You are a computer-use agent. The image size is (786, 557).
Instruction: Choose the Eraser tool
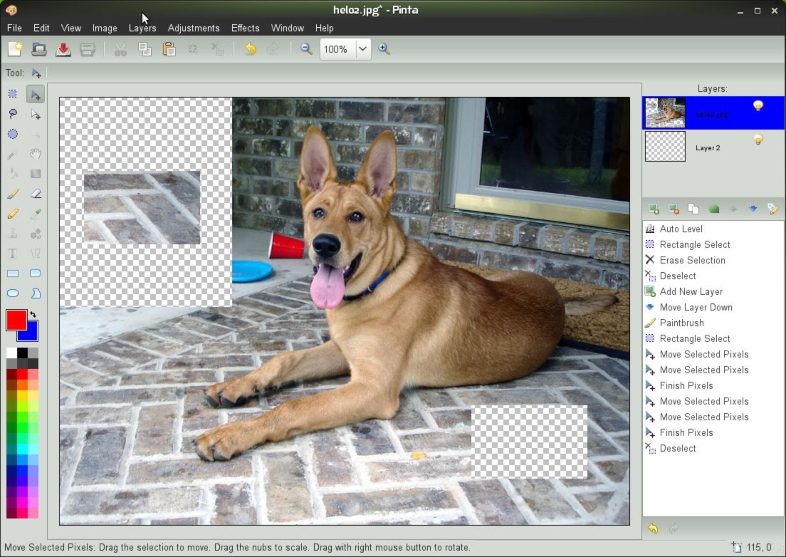(x=35, y=194)
